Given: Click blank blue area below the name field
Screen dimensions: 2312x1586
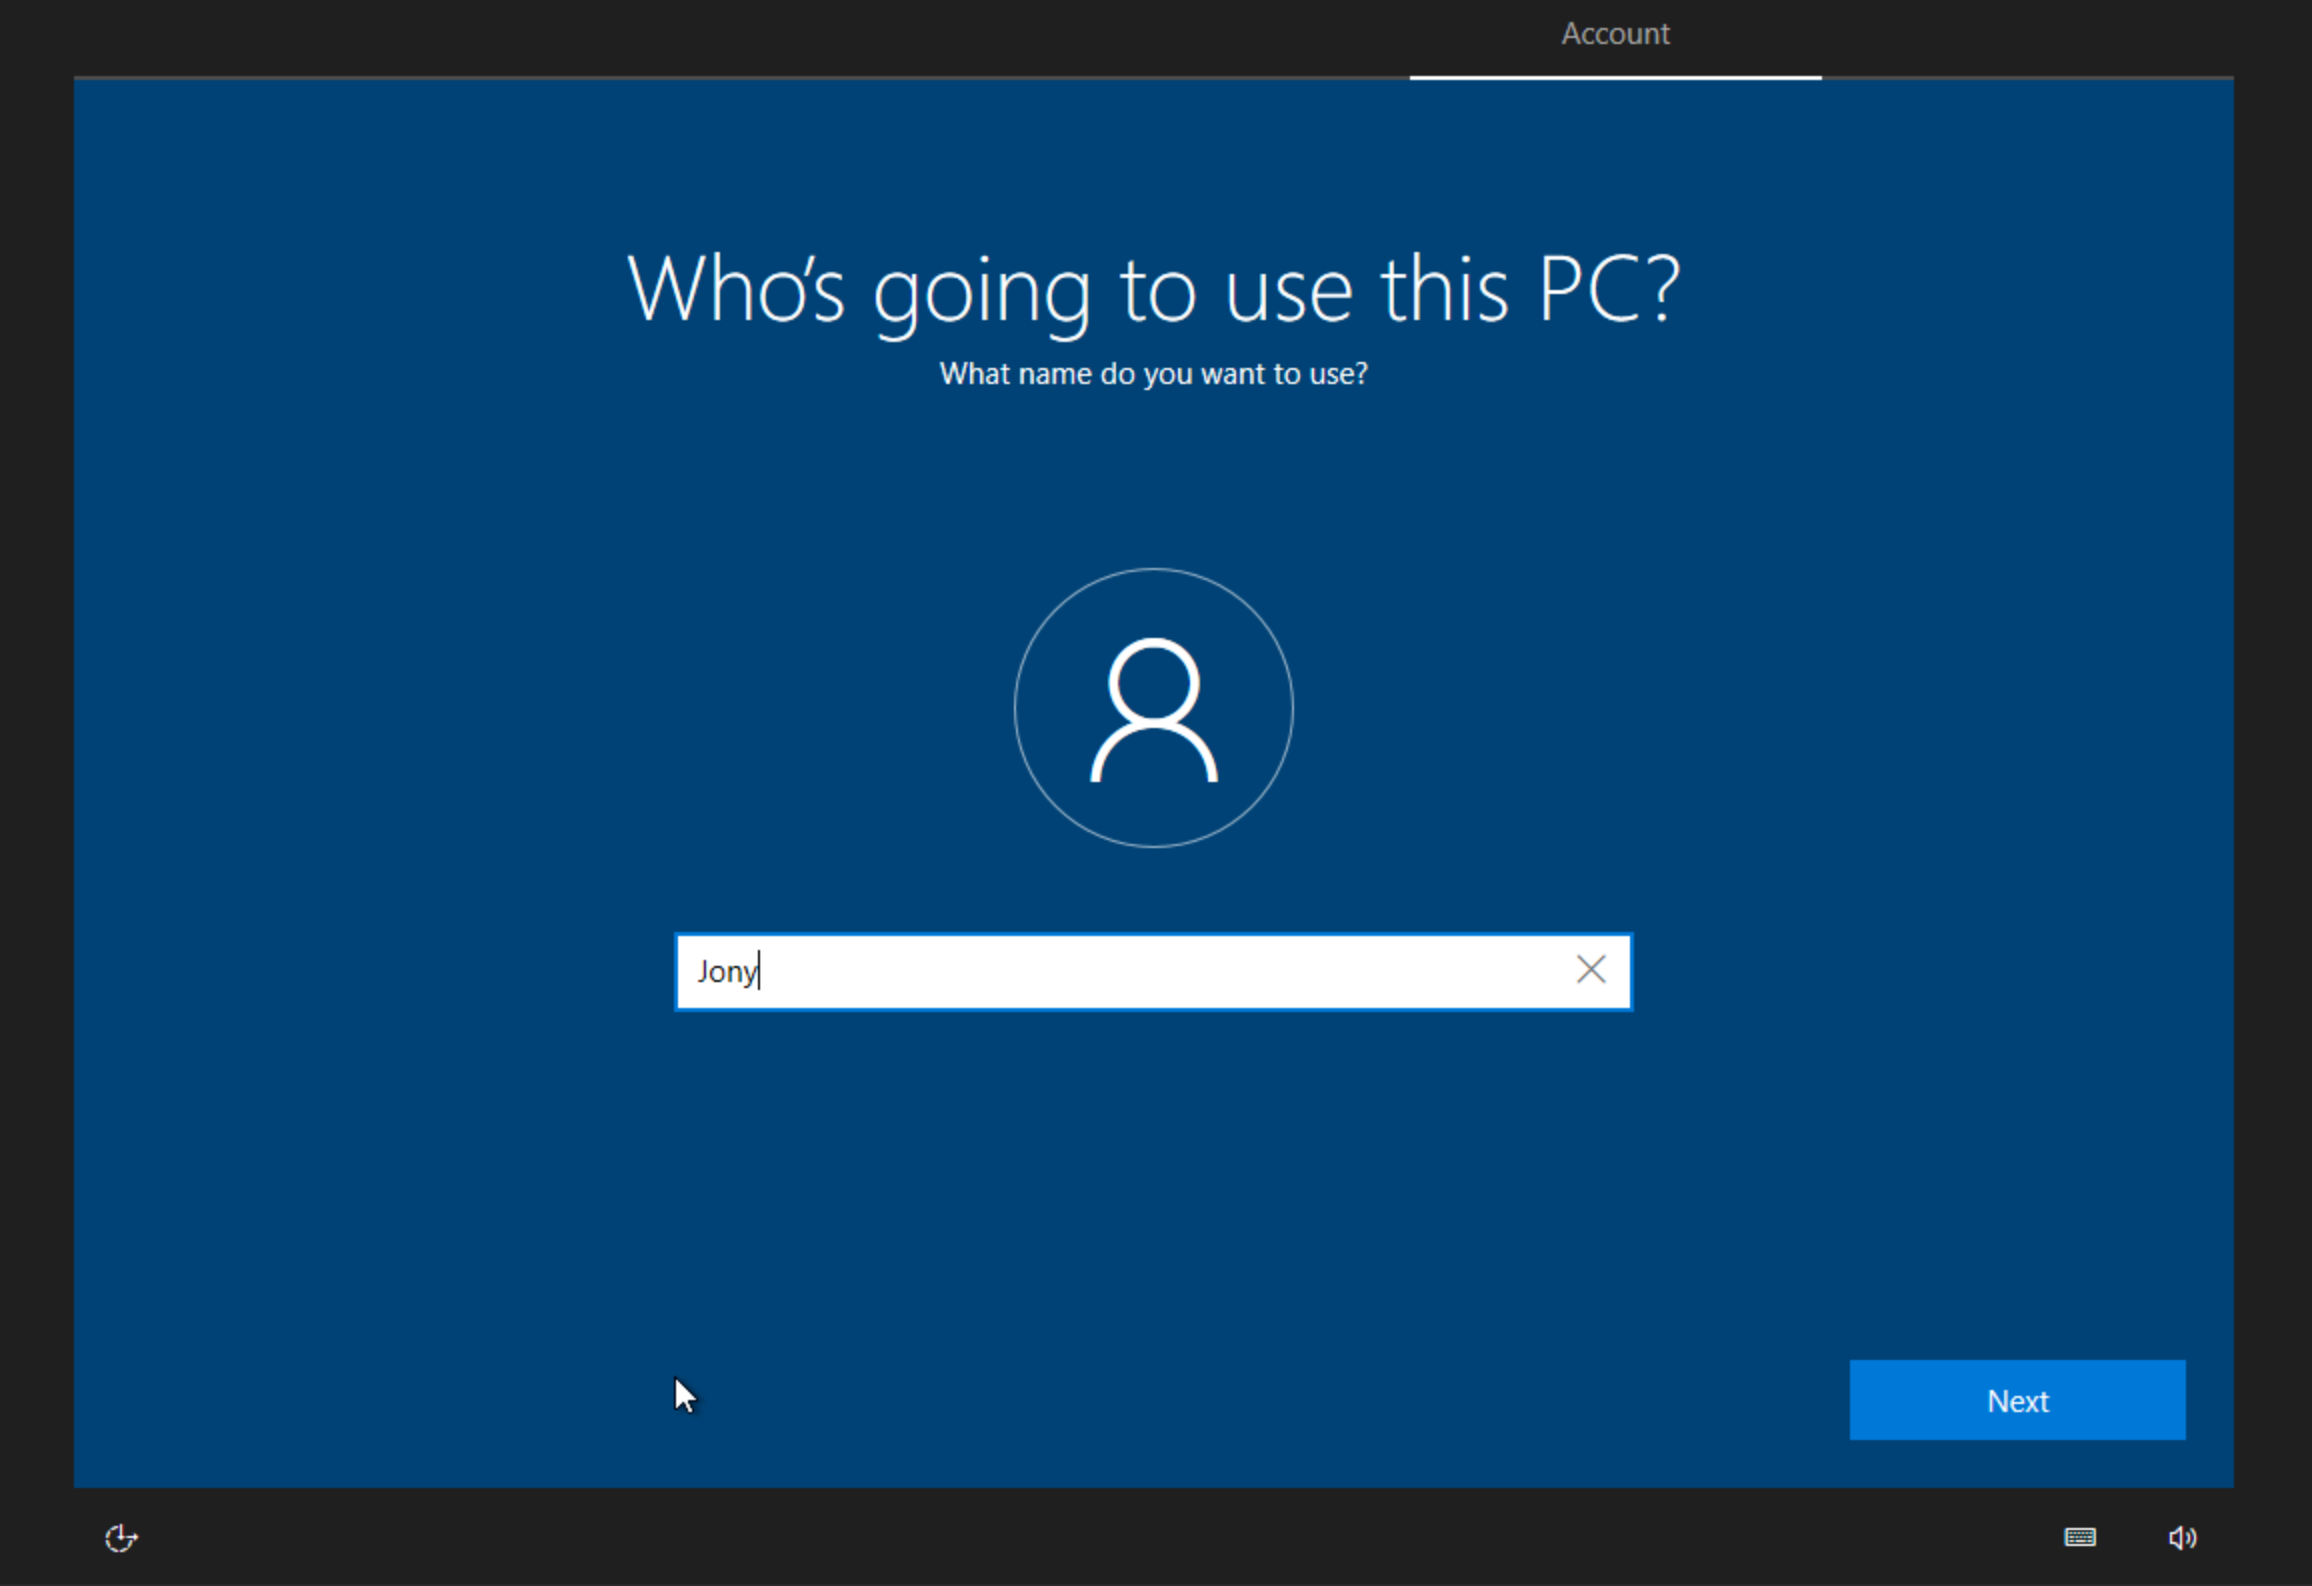Looking at the screenshot, I should [x=1153, y=1180].
